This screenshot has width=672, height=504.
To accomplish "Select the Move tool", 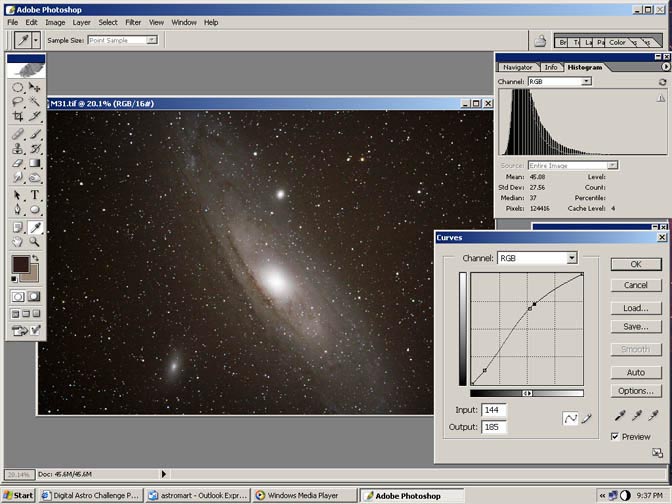I will pos(35,88).
